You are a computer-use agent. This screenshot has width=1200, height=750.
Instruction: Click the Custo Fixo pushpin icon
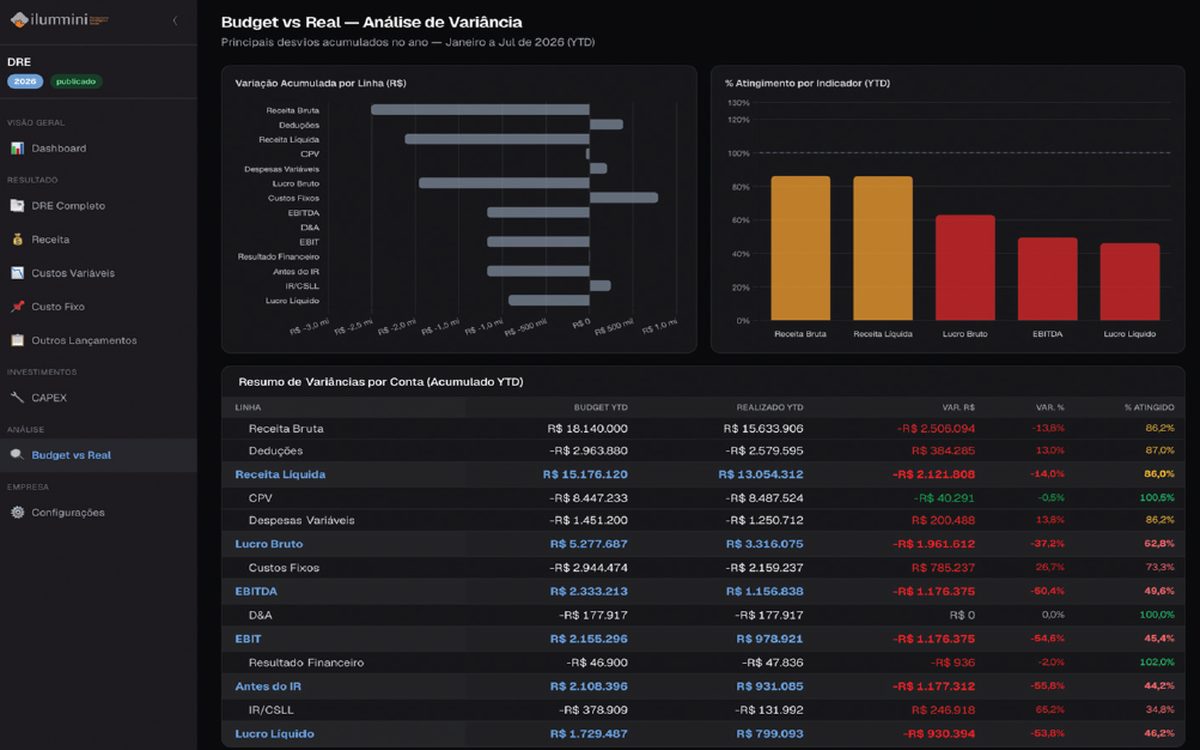click(17, 307)
